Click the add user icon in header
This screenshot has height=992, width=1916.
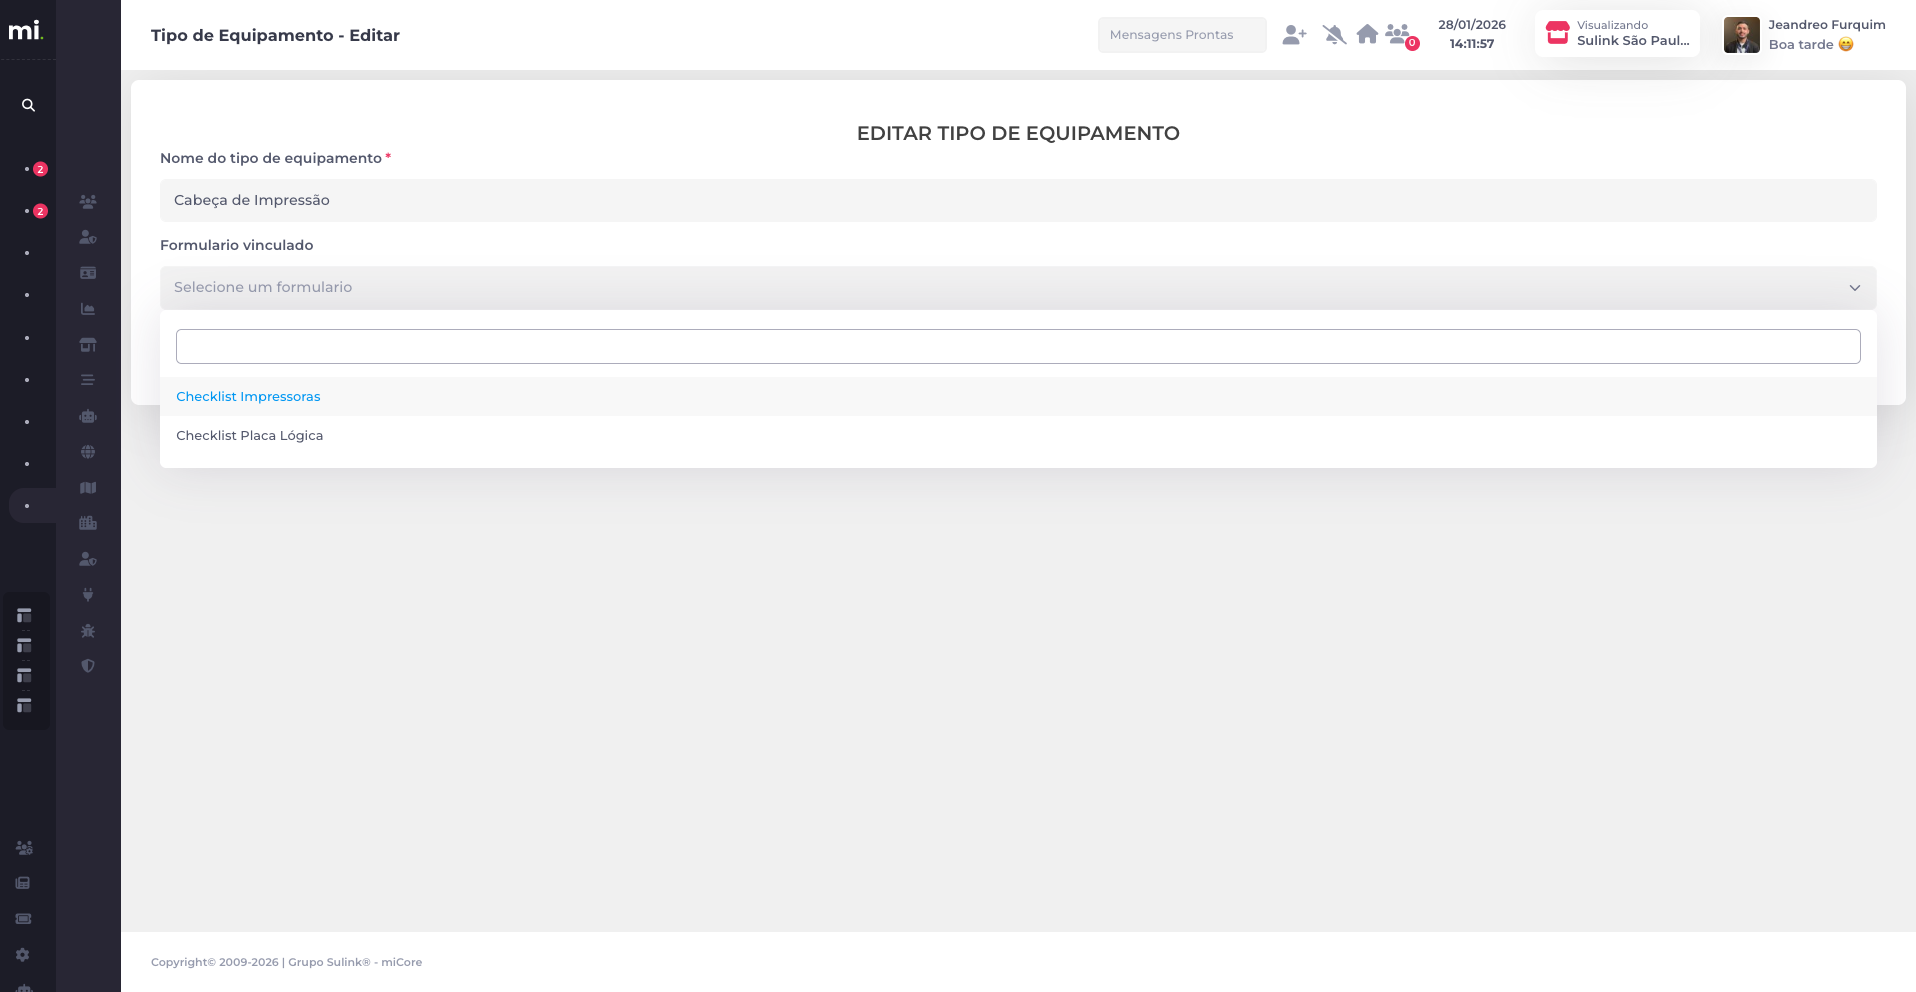tap(1294, 35)
